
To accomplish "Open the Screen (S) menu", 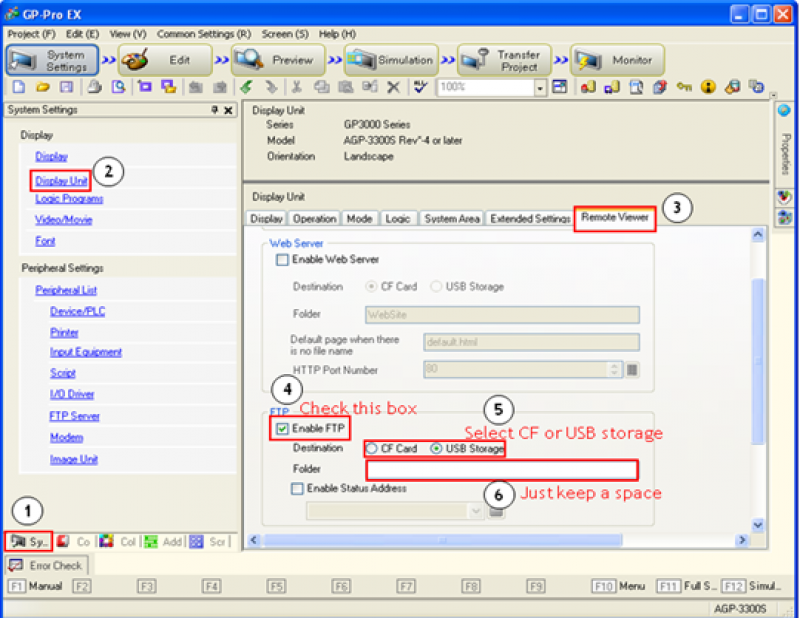I will click(285, 34).
